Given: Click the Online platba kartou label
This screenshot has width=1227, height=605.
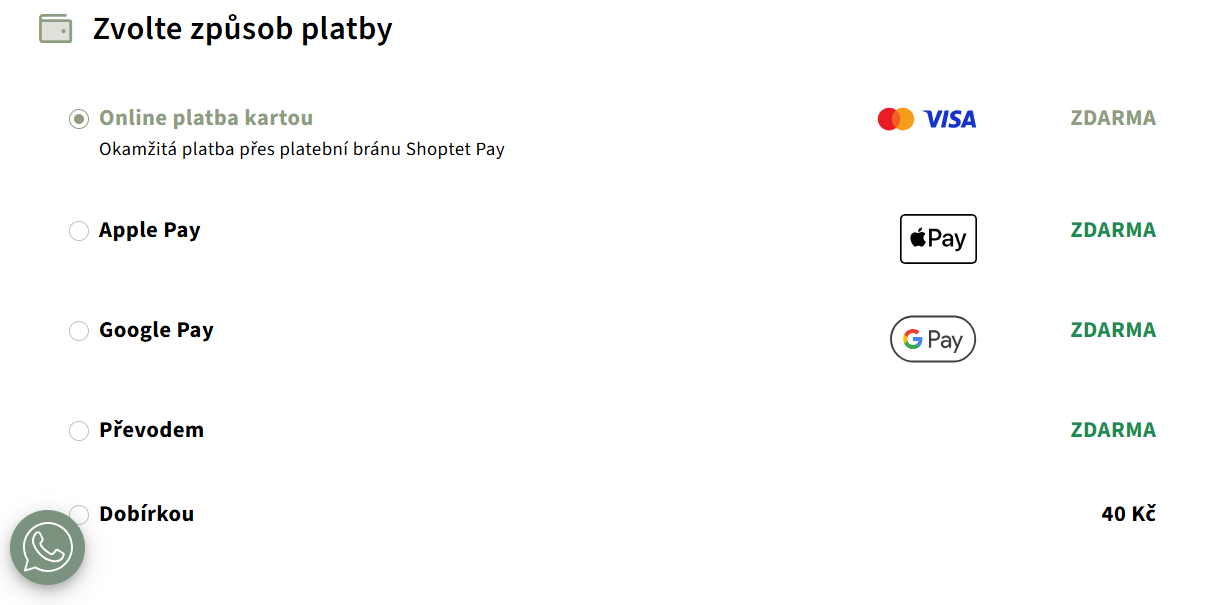Looking at the screenshot, I should (206, 118).
